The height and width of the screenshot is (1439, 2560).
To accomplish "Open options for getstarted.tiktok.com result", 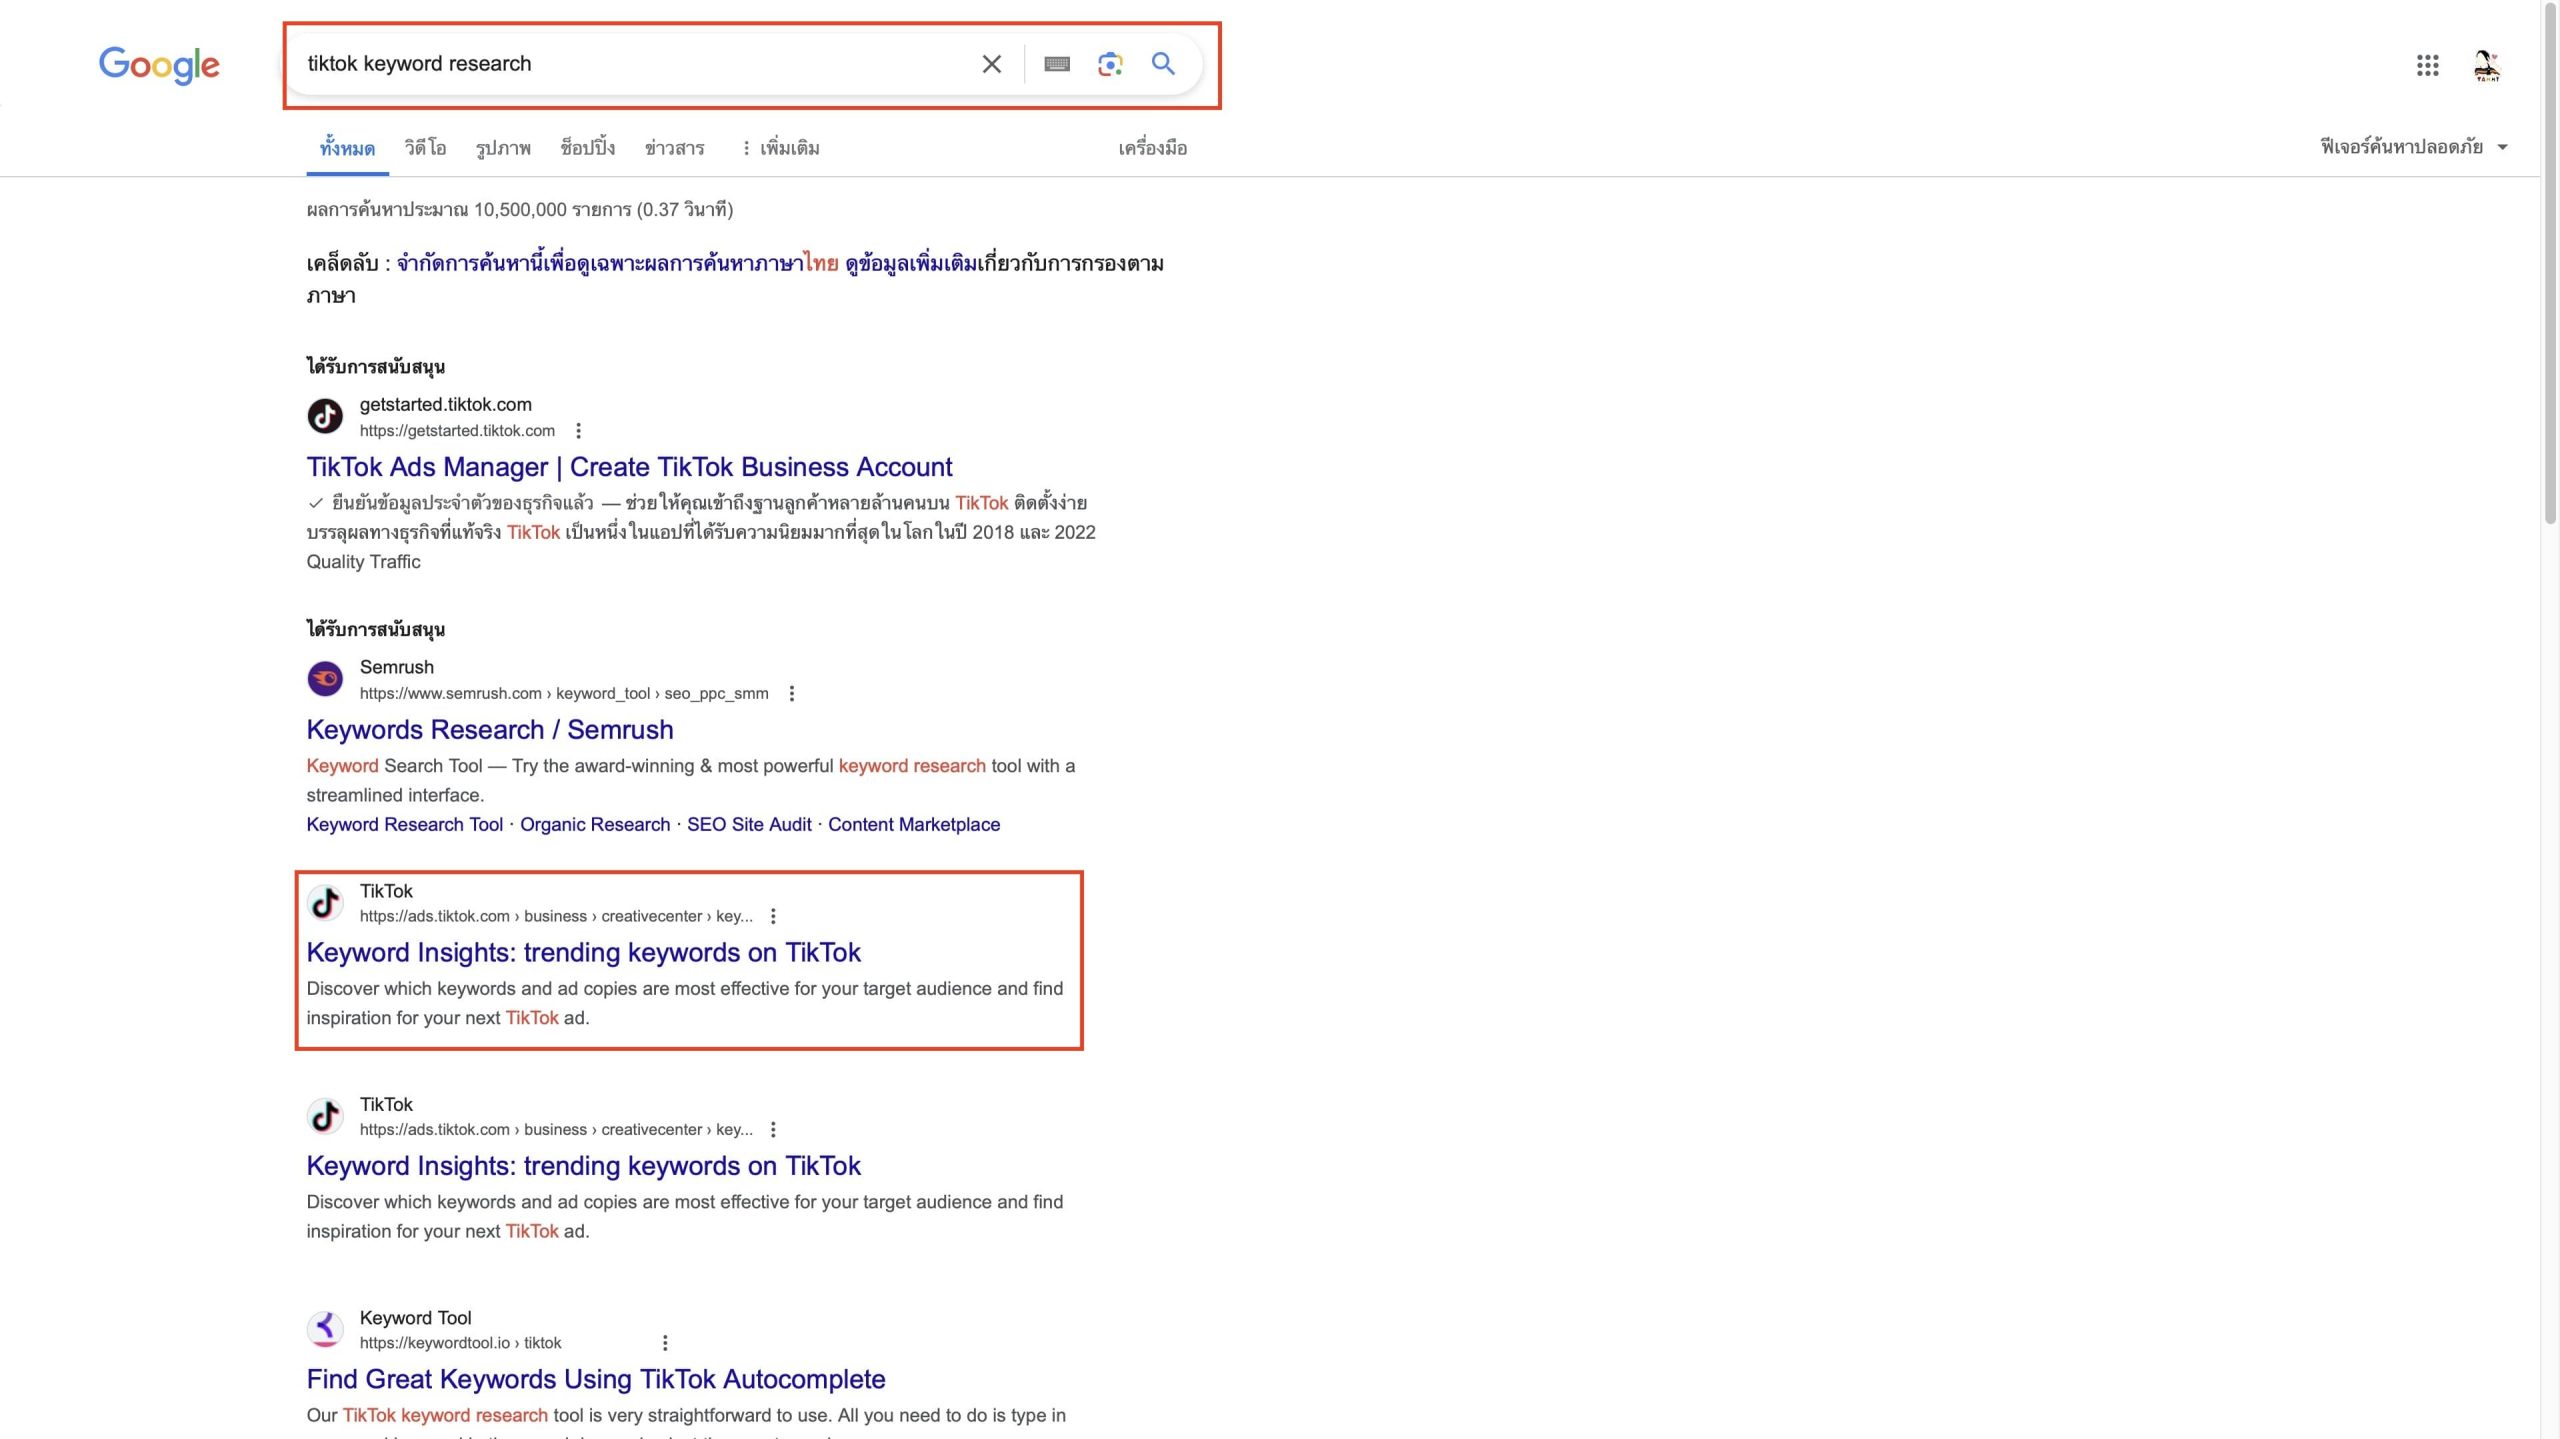I will 578,431.
